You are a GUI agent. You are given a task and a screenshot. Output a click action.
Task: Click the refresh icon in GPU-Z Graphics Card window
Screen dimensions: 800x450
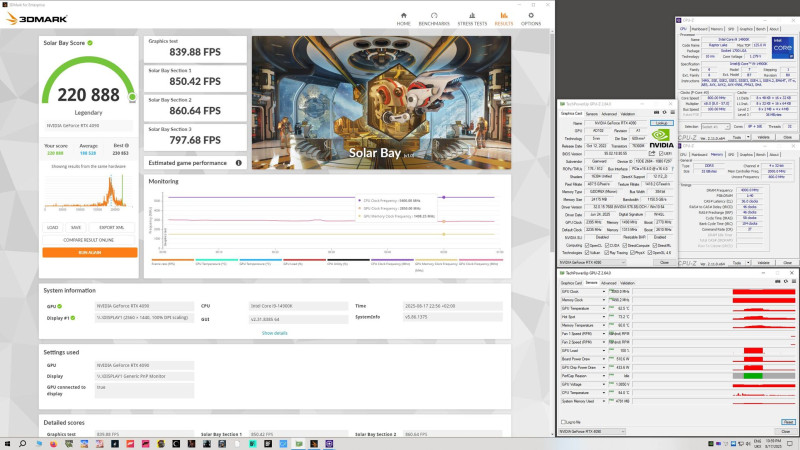click(x=664, y=113)
